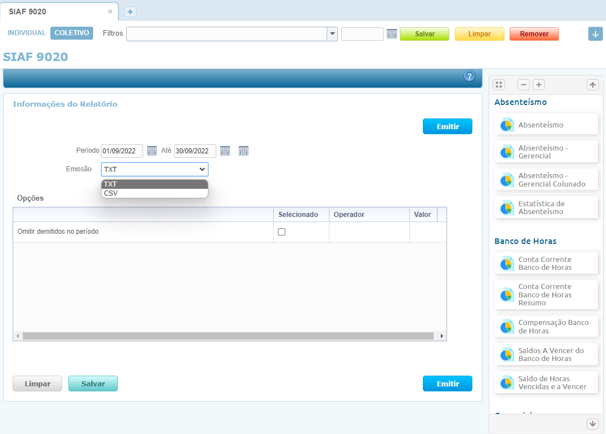Click the Emissão combo box

(154, 170)
